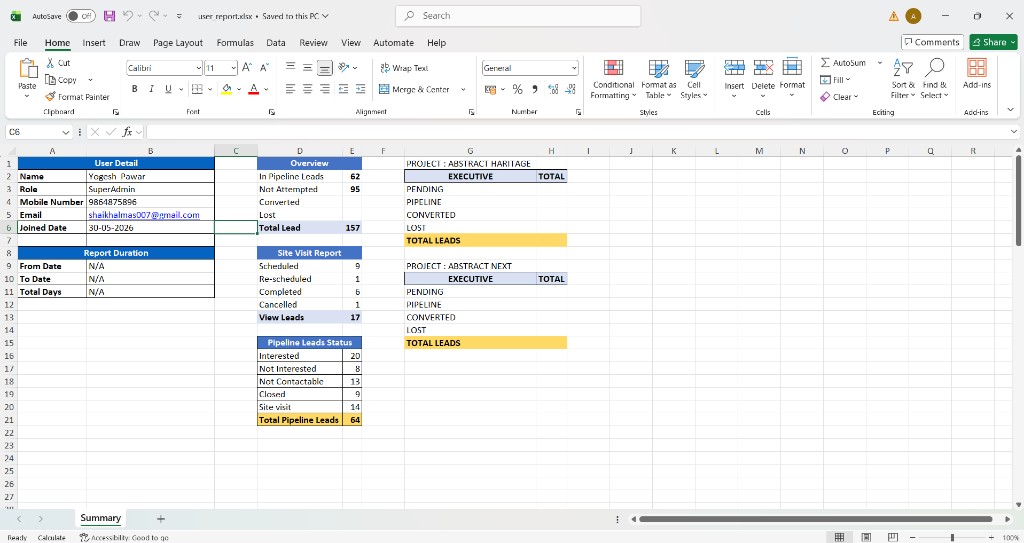Expand the Name Box dropdown
Viewport: 1024px width, 543px height.
[65, 132]
